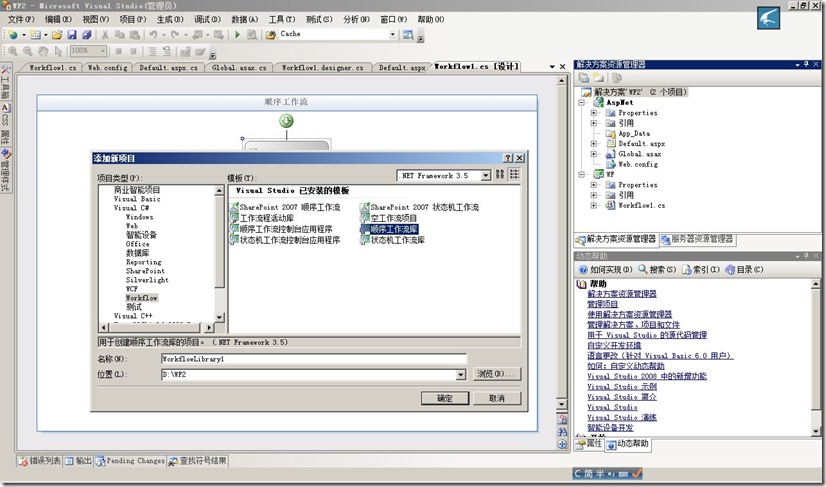Open the 错误列表 tab

point(40,461)
